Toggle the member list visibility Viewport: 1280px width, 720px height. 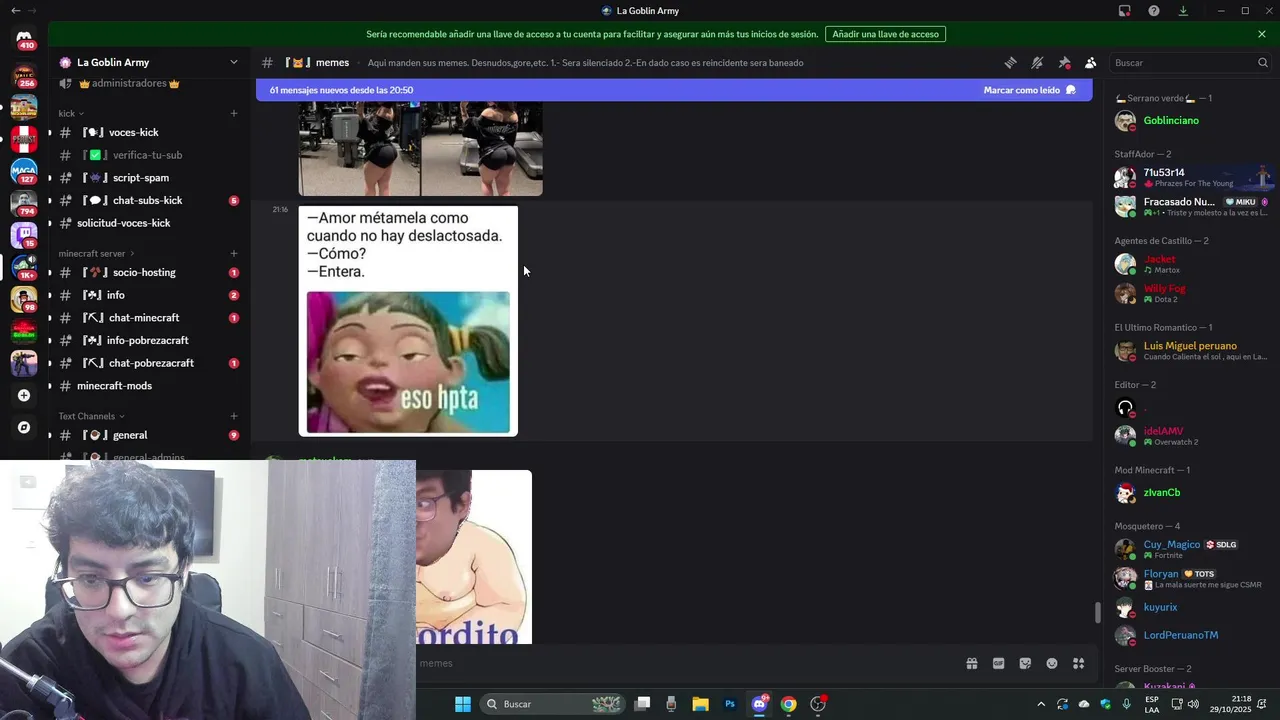pyautogui.click(x=1090, y=62)
